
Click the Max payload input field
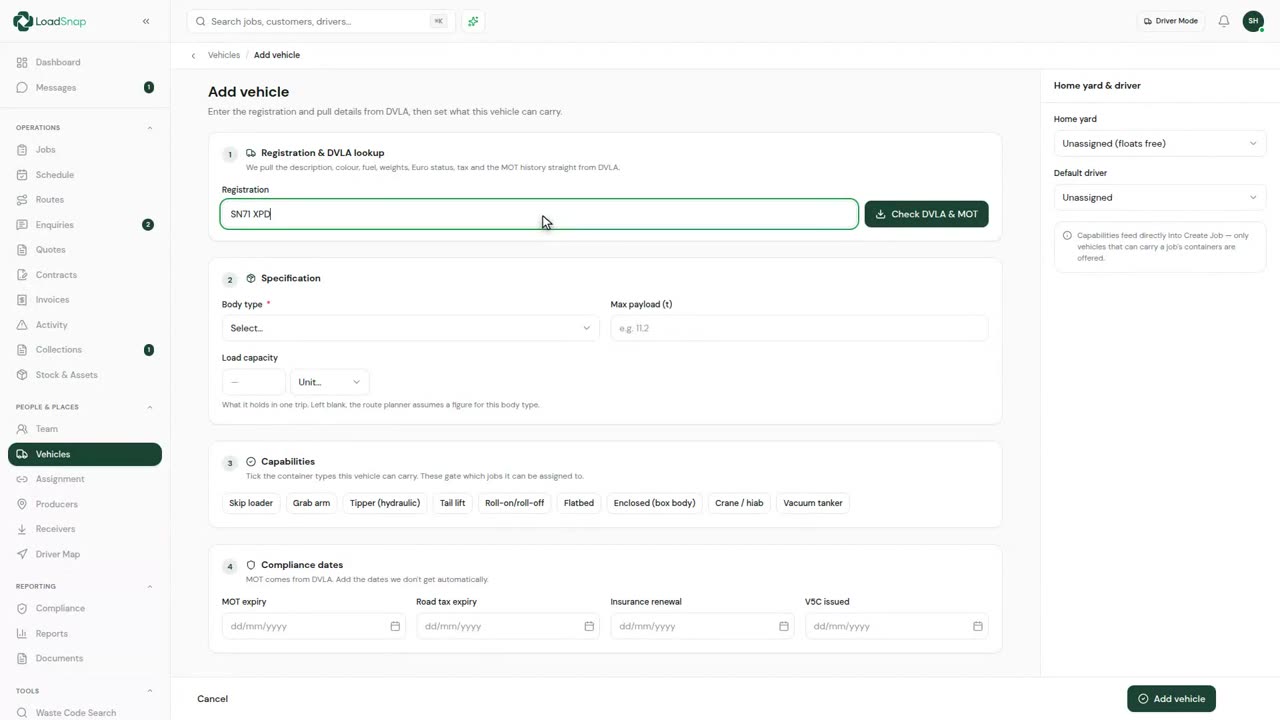click(x=799, y=328)
